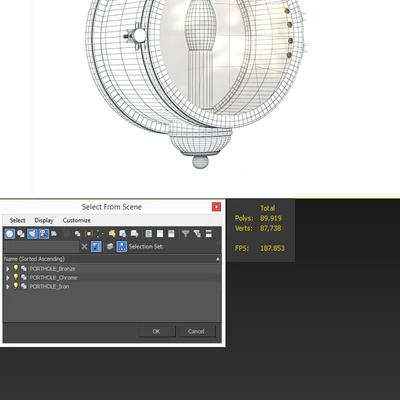This screenshot has height=400, width=400.
Task: Dismiss the dialog with Cancel
Action: [x=196, y=331]
